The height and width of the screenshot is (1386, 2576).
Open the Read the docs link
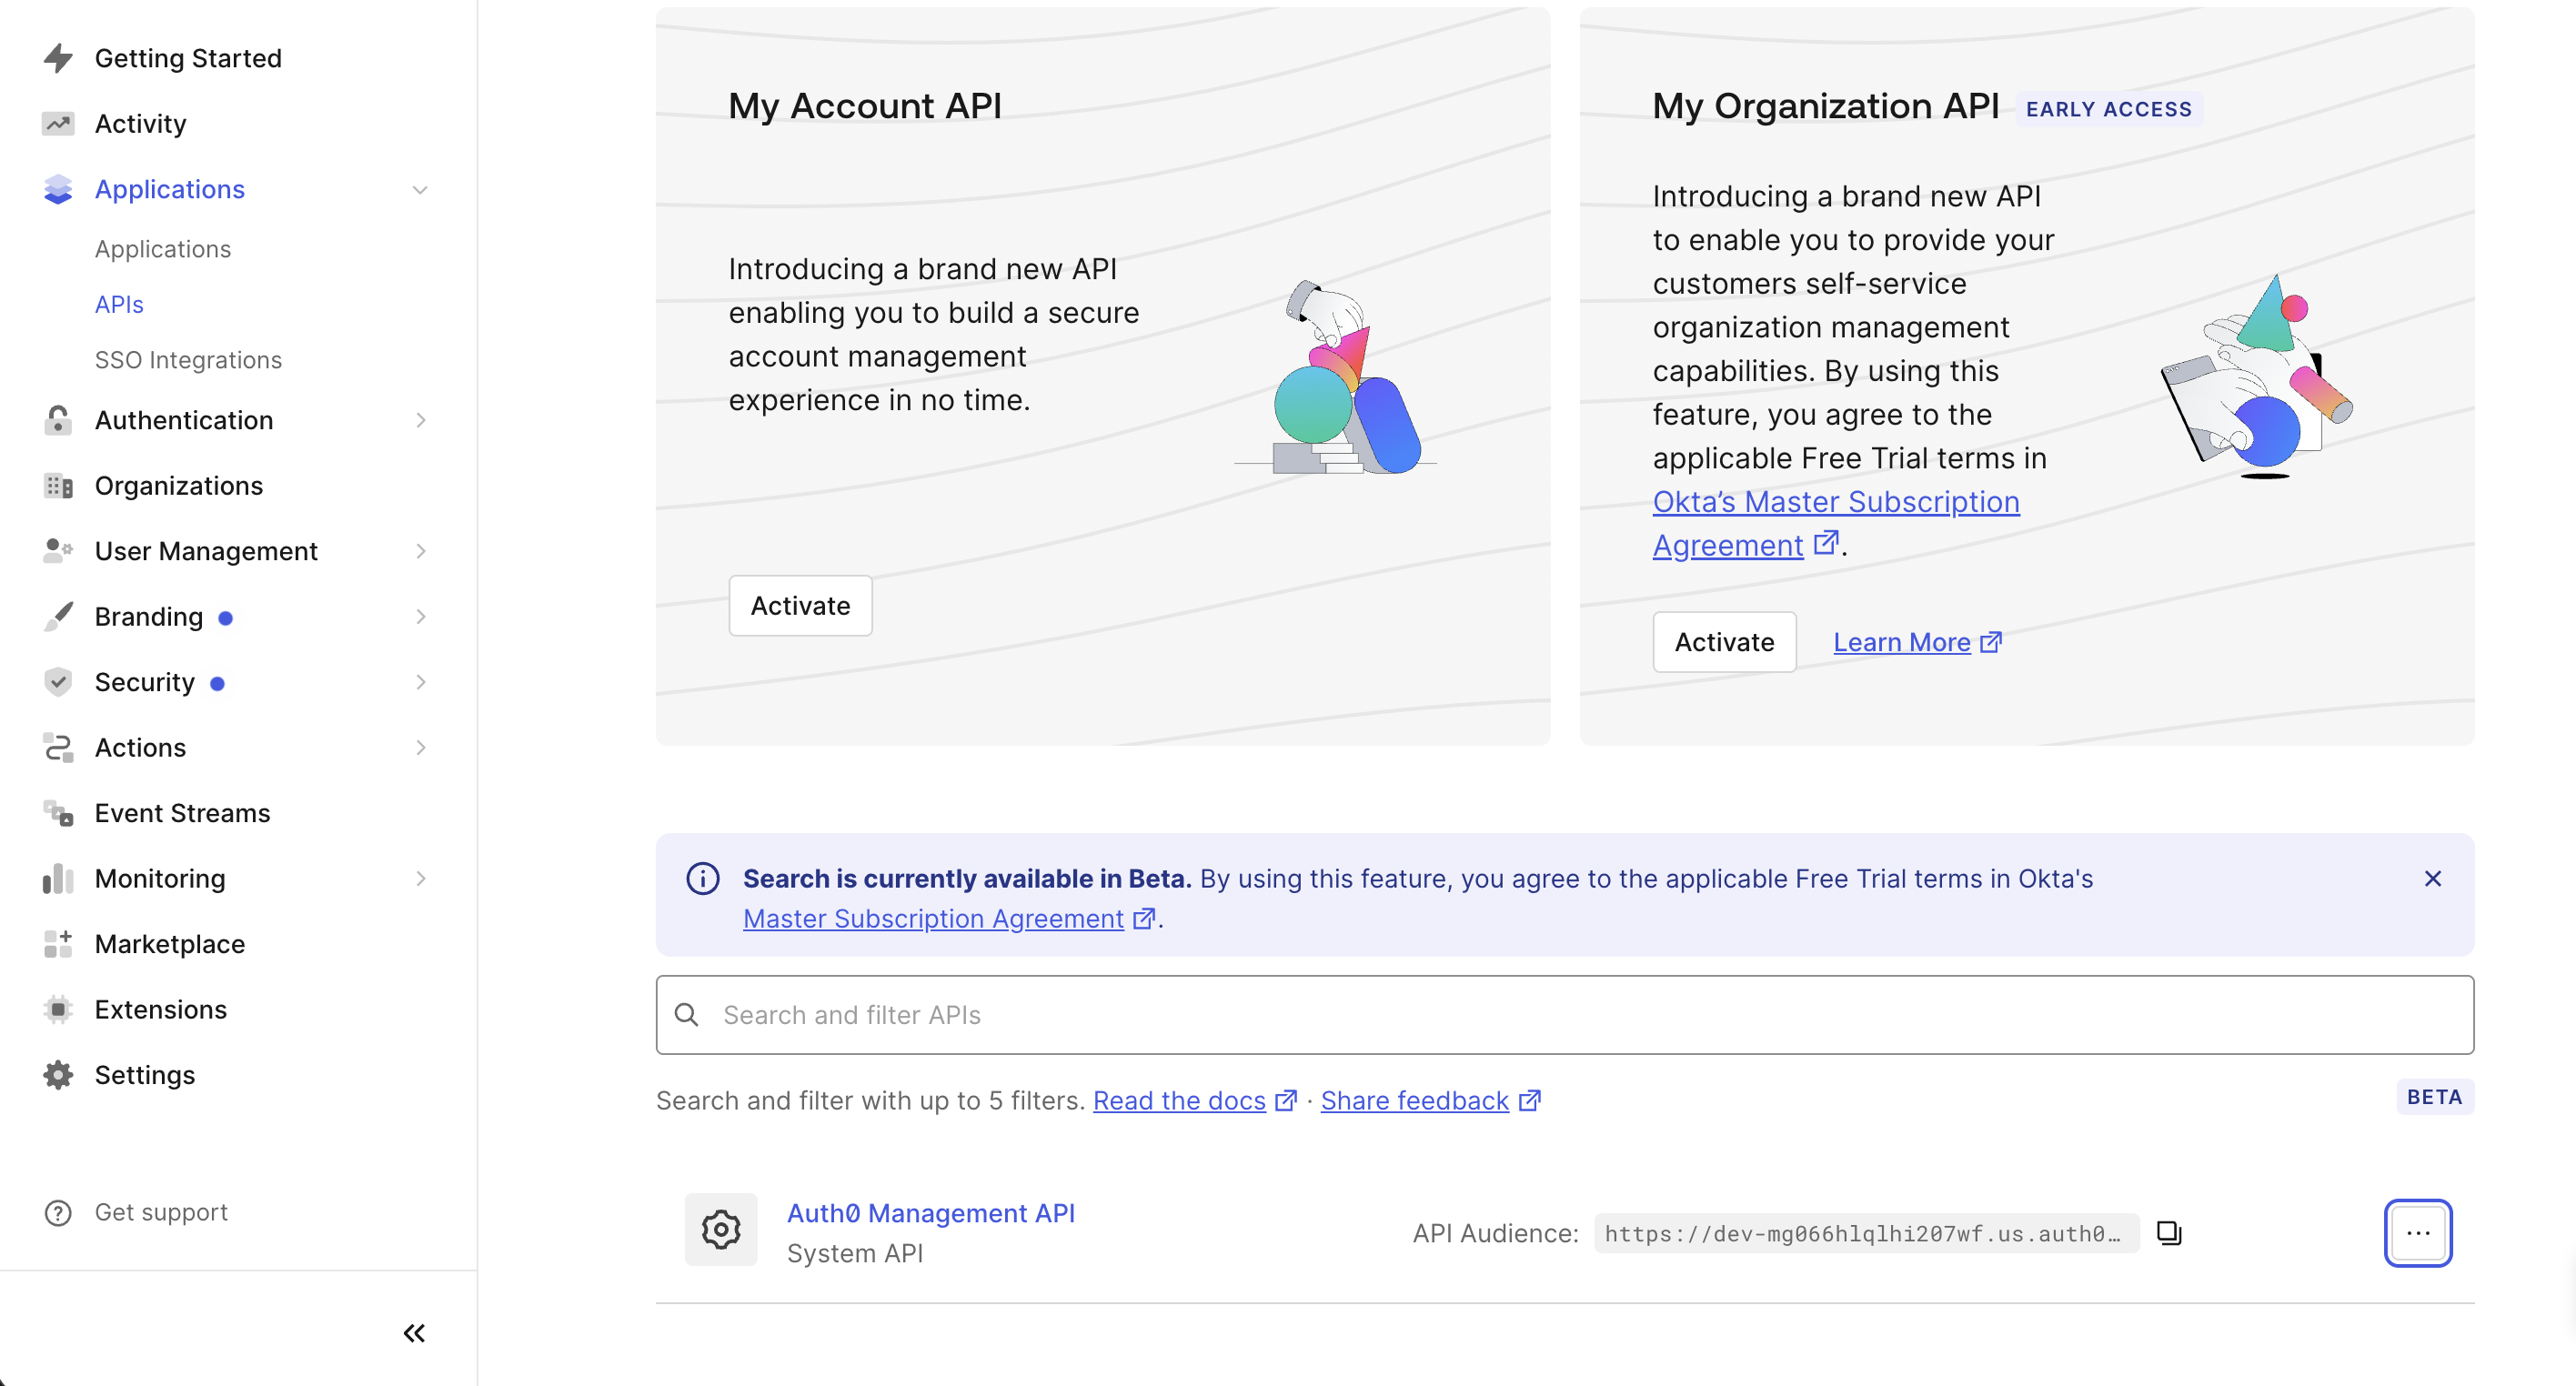click(x=1194, y=1101)
